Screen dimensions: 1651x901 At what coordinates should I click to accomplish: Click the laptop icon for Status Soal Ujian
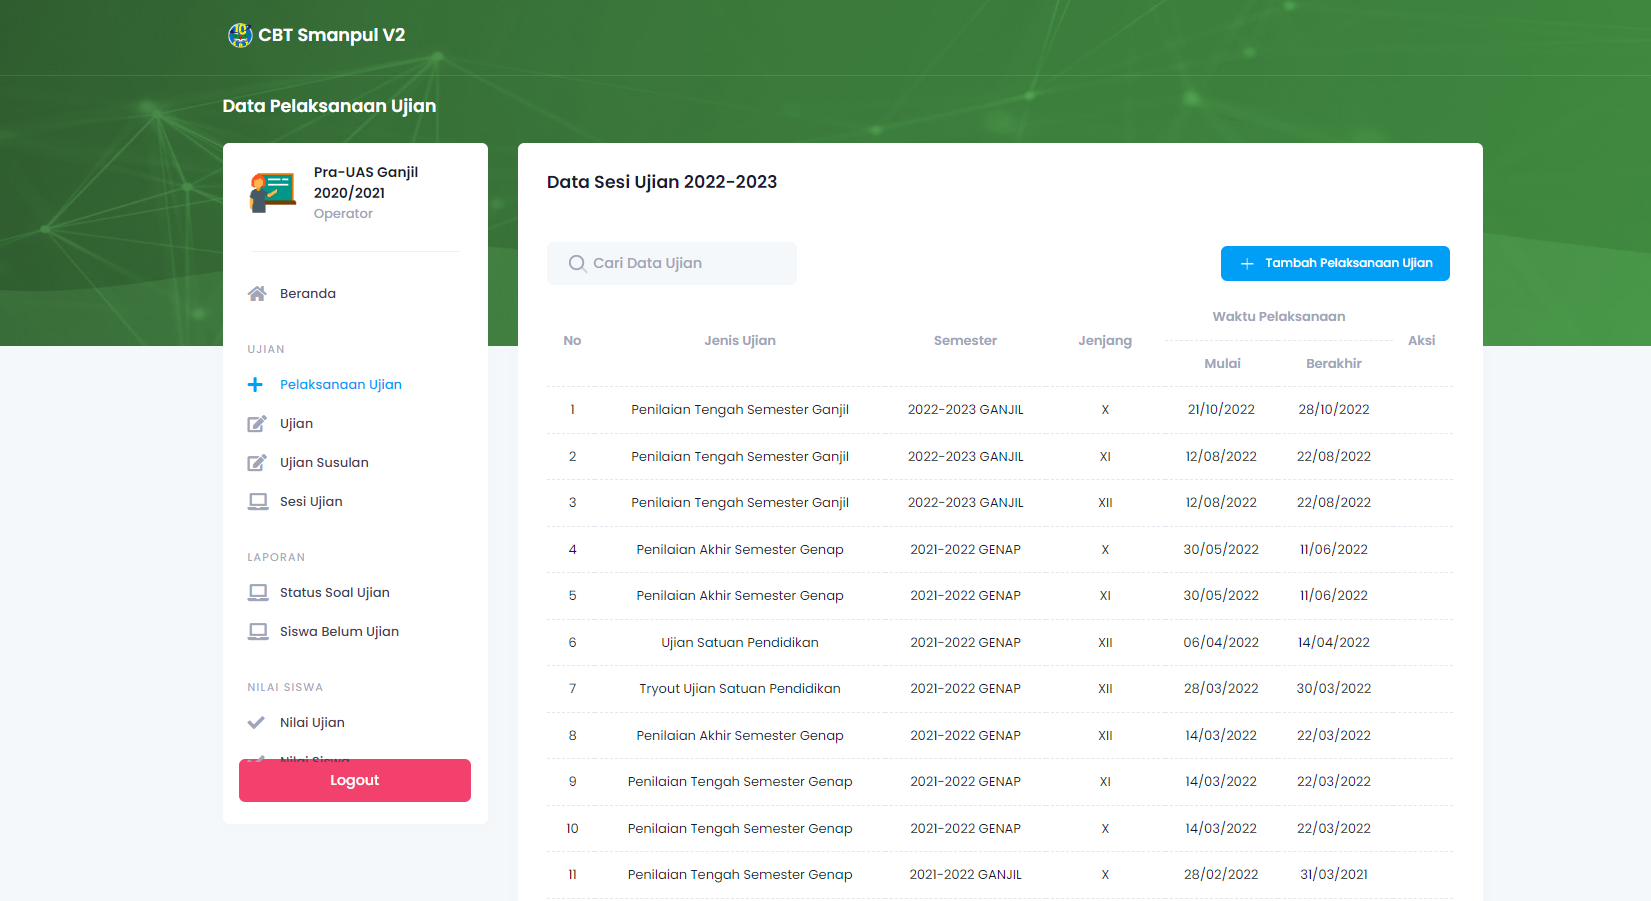[258, 593]
